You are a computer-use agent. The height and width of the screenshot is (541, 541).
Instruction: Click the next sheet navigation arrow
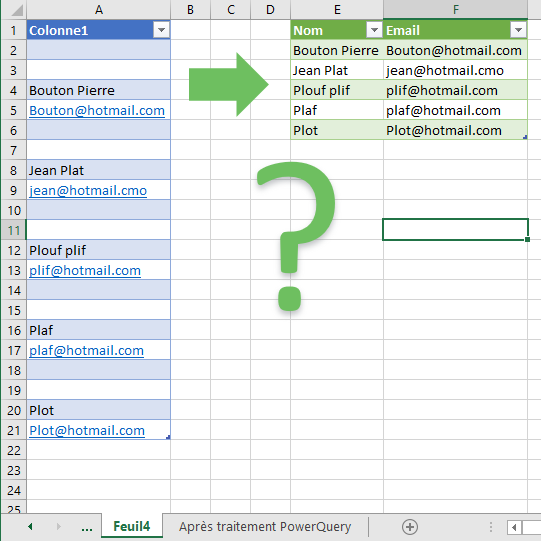point(58,527)
